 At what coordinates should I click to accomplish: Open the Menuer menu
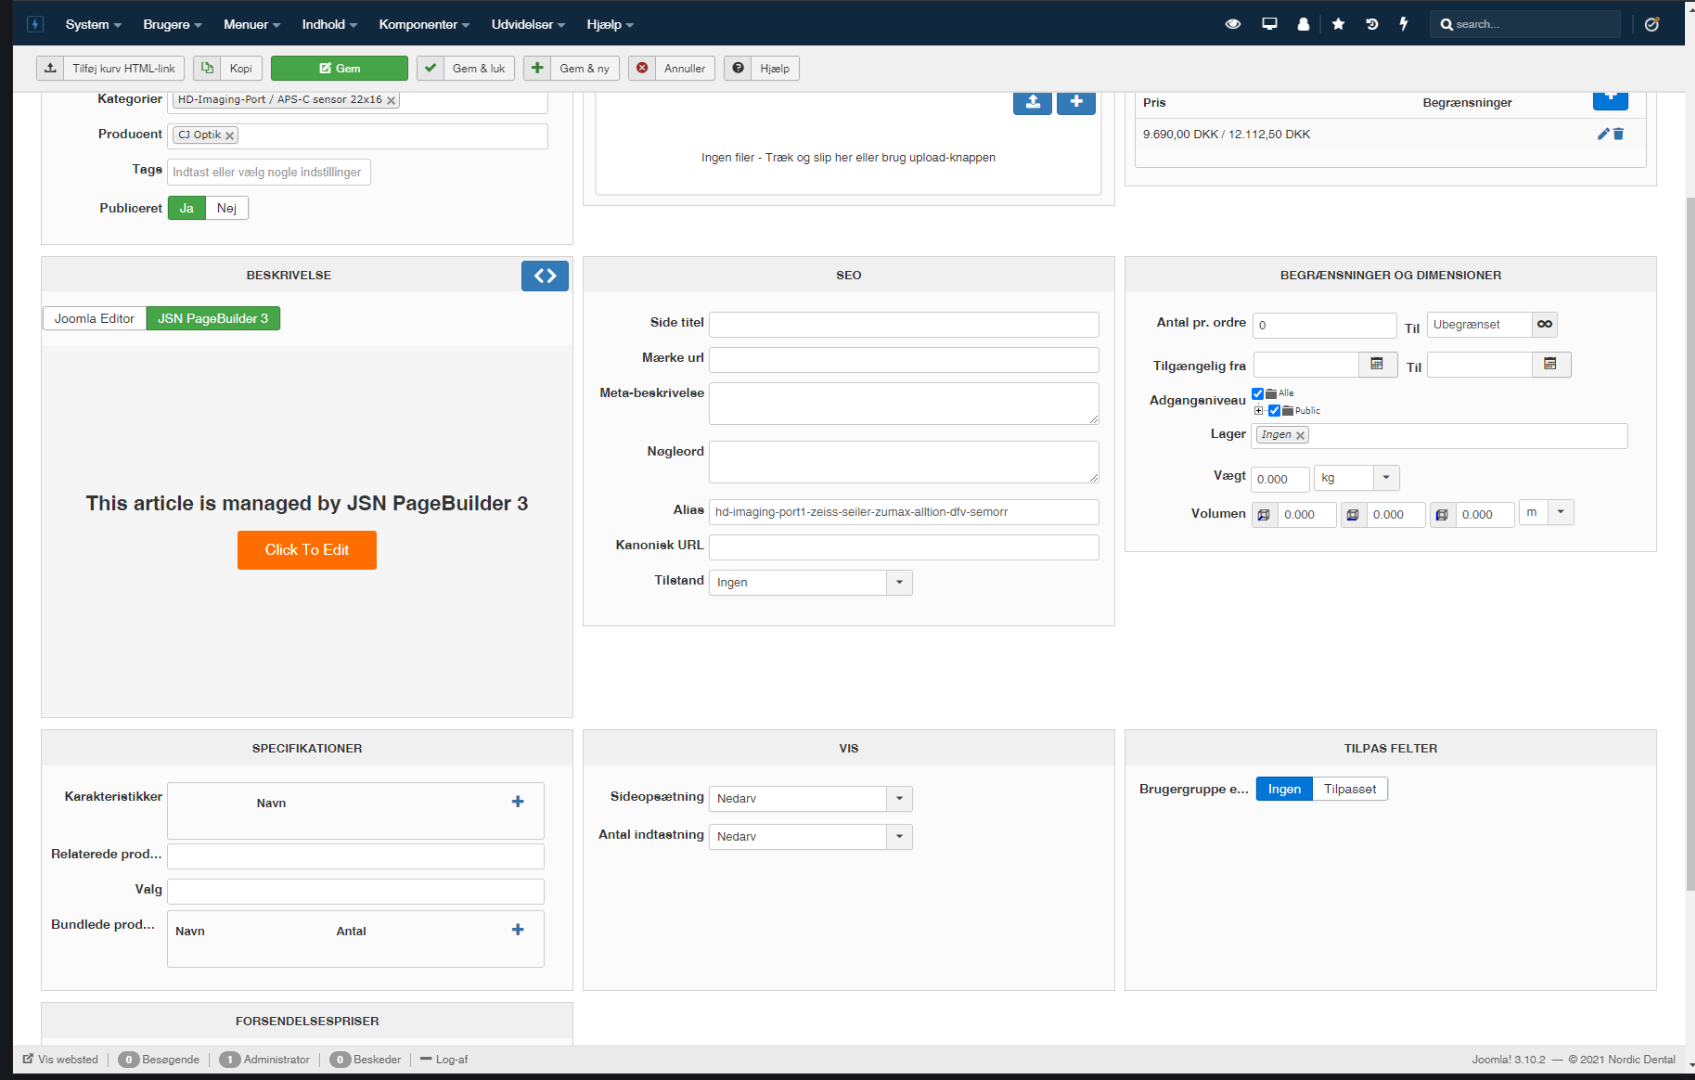(x=251, y=24)
